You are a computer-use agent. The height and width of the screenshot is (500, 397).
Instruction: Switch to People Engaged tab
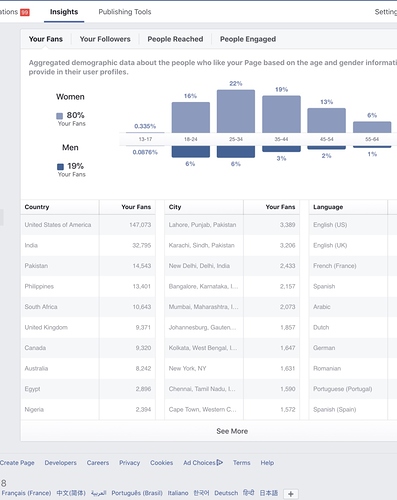pyautogui.click(x=248, y=39)
